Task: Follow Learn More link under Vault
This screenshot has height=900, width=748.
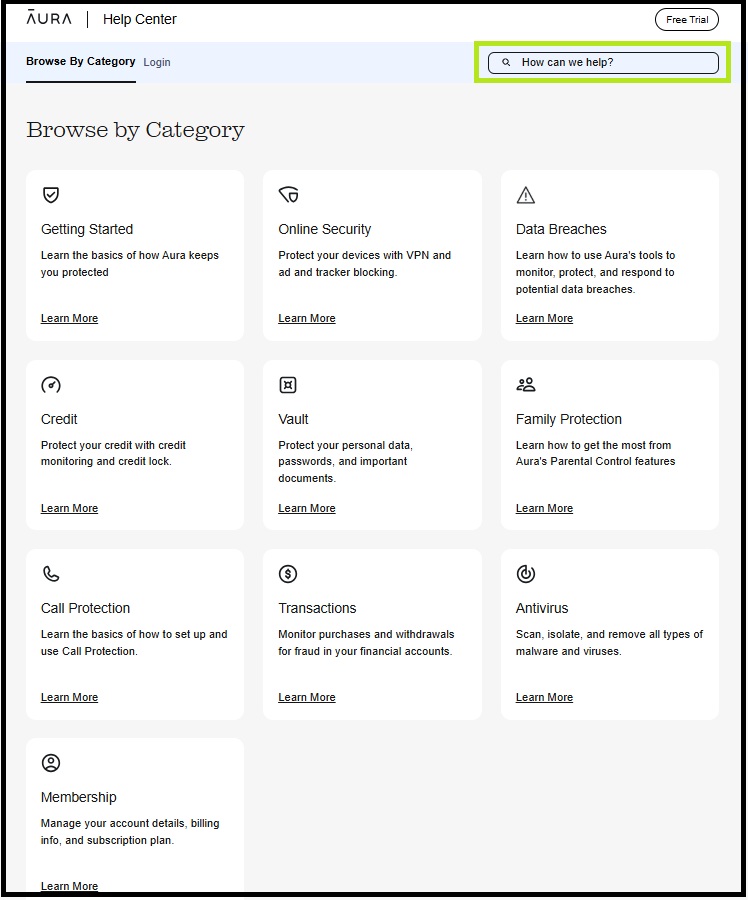Action: coord(307,509)
